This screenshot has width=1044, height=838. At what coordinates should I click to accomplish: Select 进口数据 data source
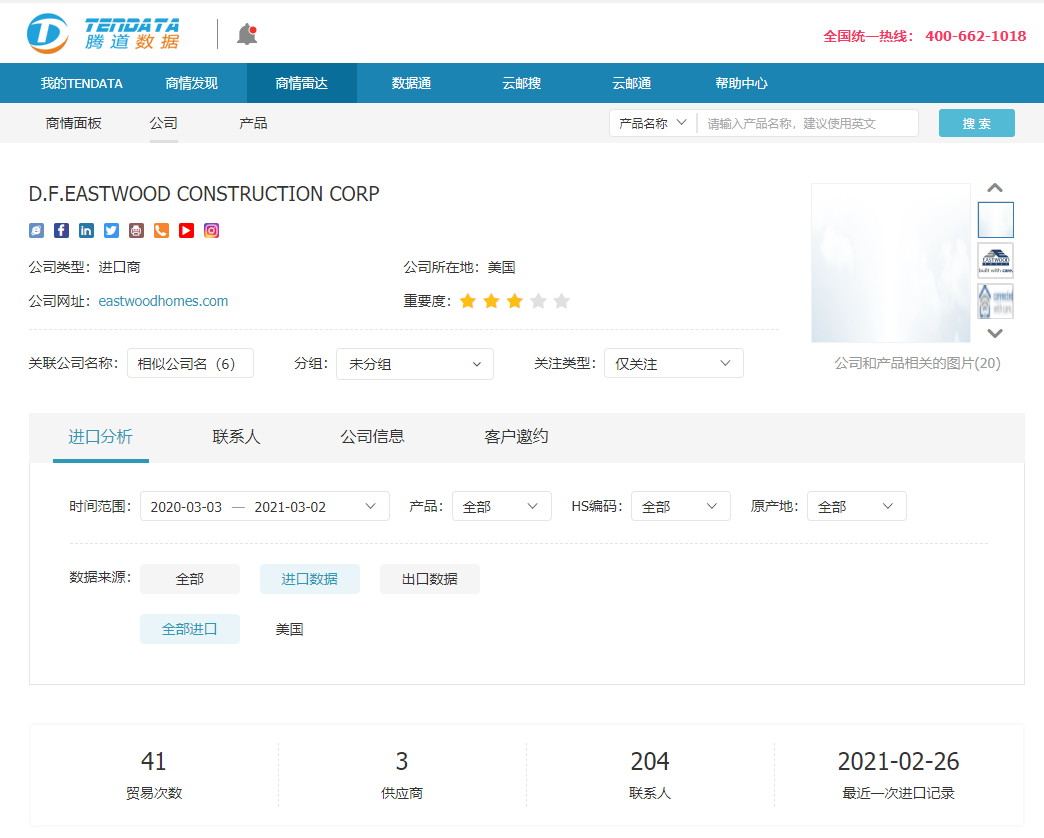coord(310,579)
